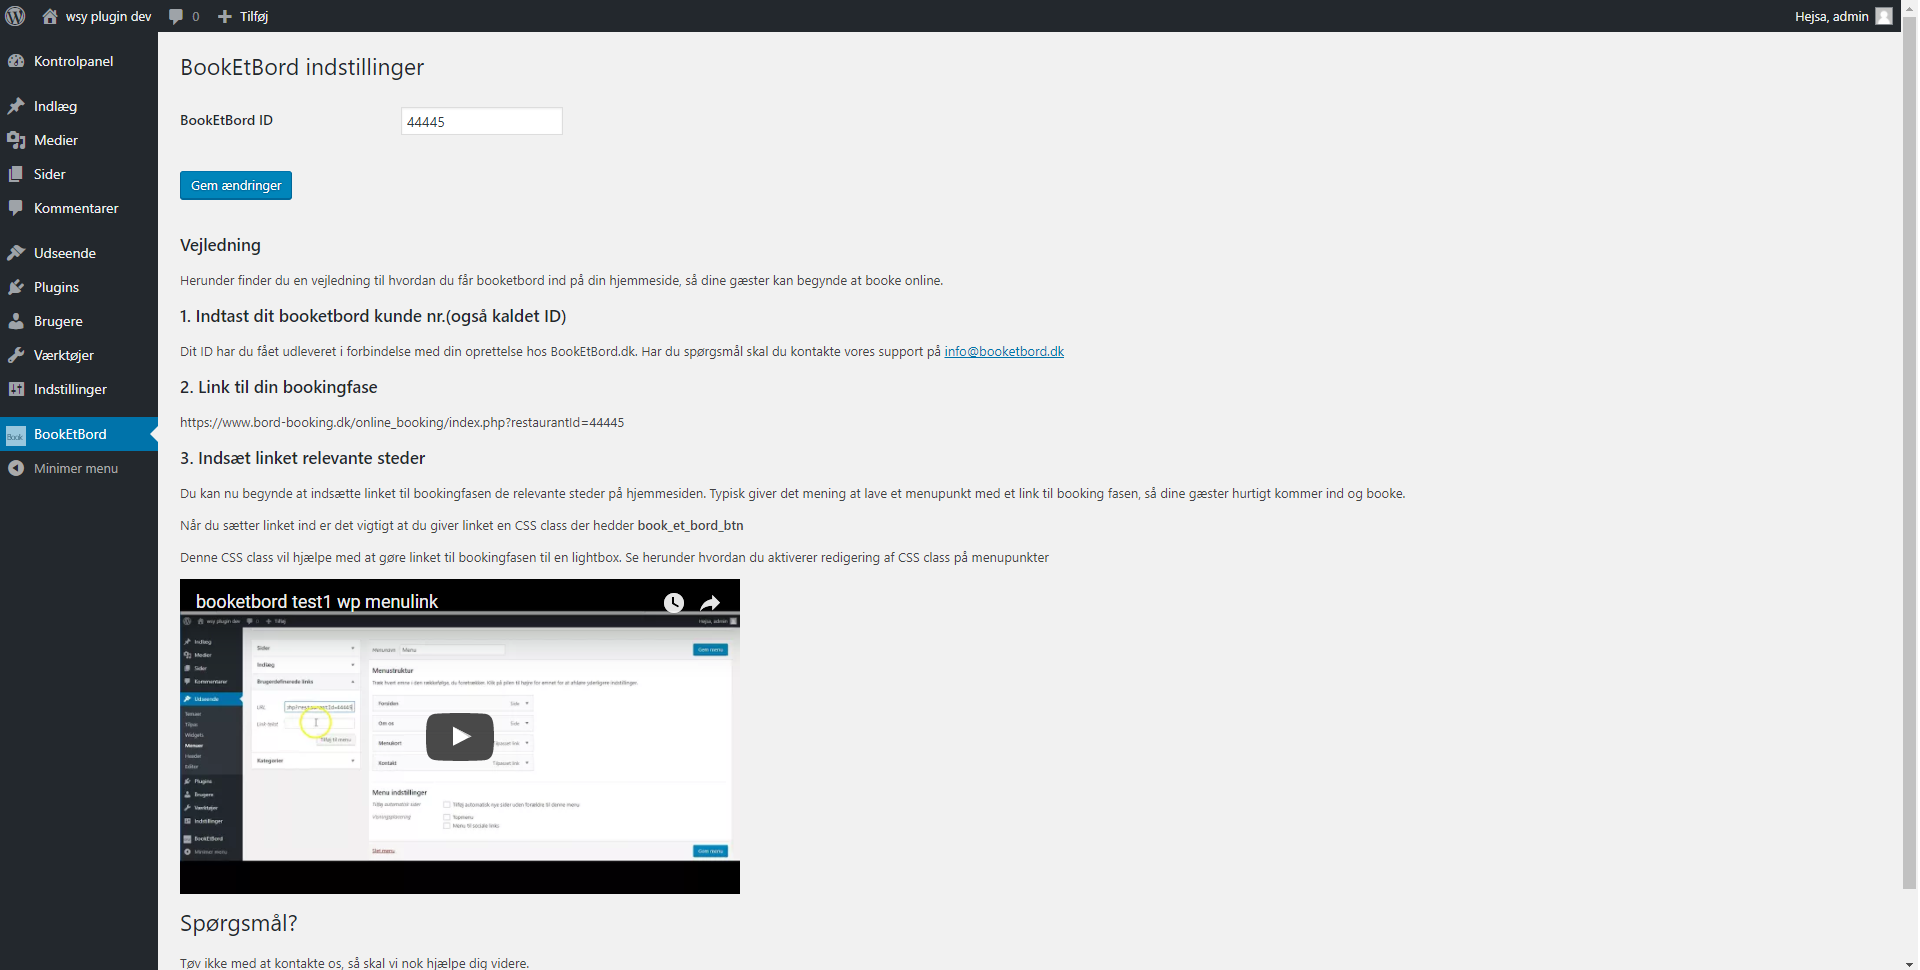The width and height of the screenshot is (1920, 970).
Task: Click the Indstillinger settings icon
Action: coord(16,389)
